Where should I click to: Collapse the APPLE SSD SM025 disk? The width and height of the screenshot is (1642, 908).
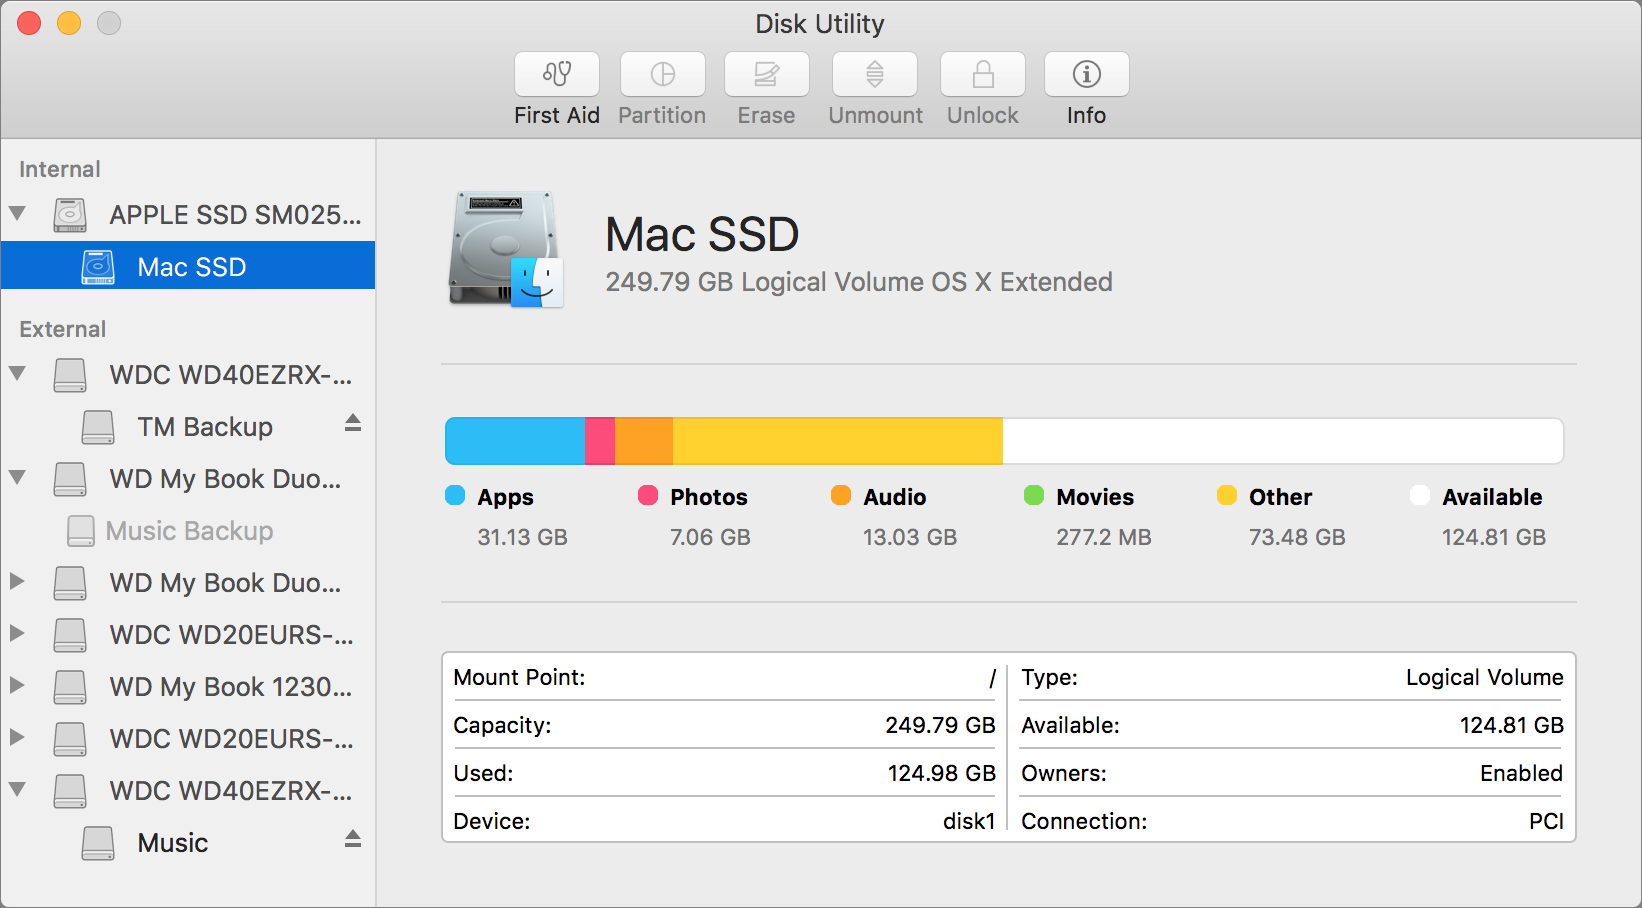click(x=18, y=214)
